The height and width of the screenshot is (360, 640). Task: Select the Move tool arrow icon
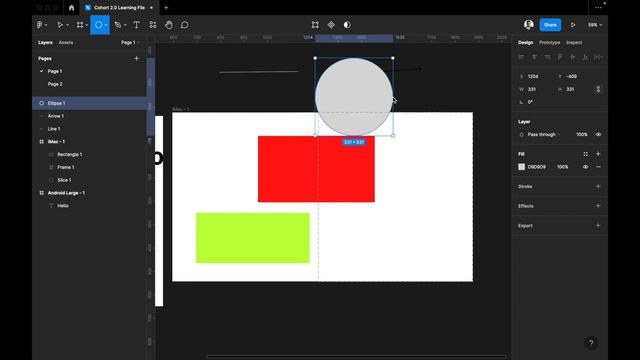click(60, 25)
